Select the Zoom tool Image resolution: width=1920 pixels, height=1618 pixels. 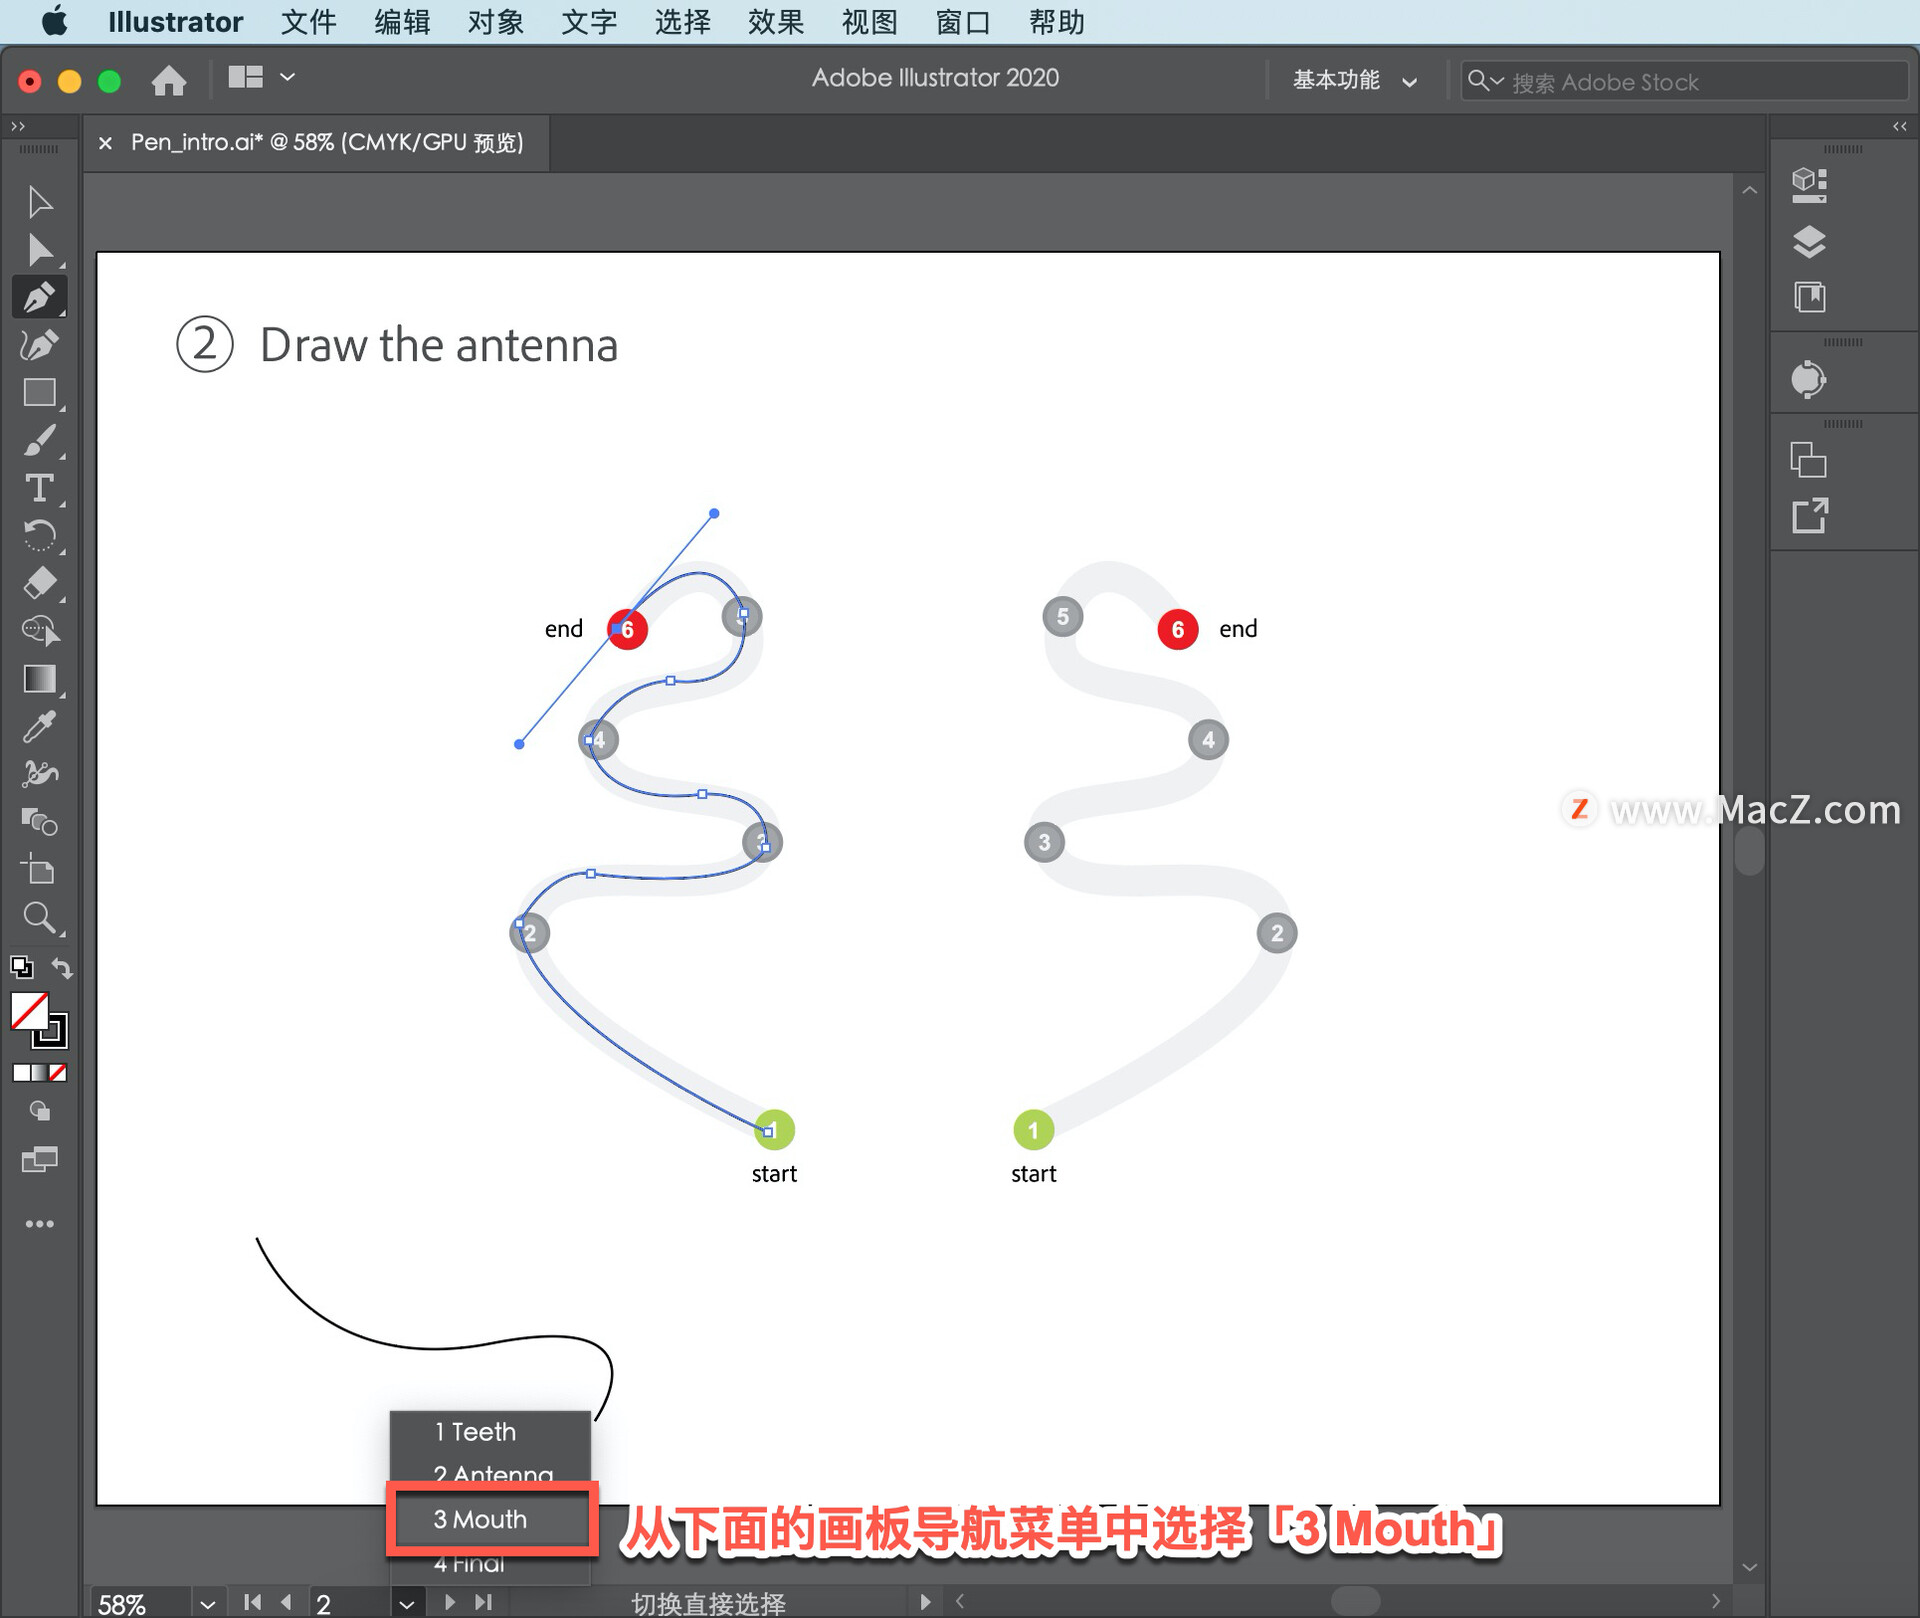pos(39,917)
